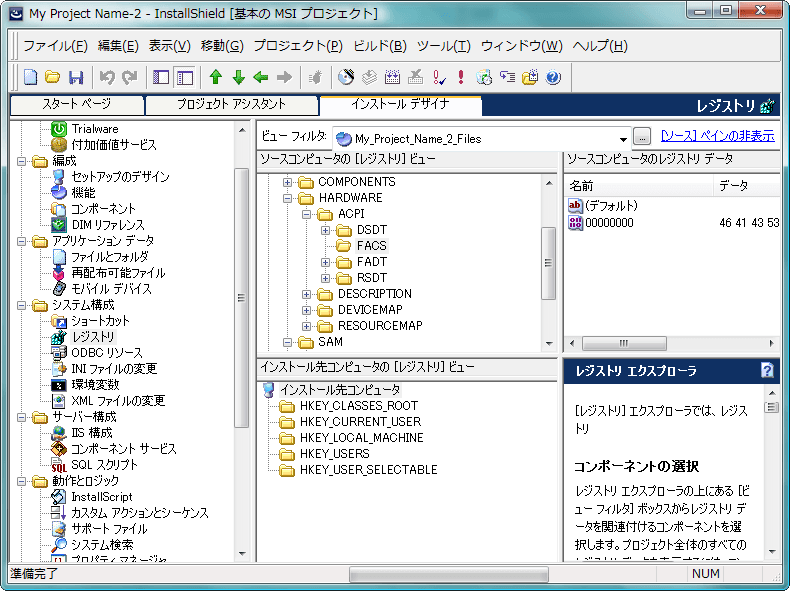Select Trialware in the view list
The width and height of the screenshot is (790, 591).
[95, 129]
